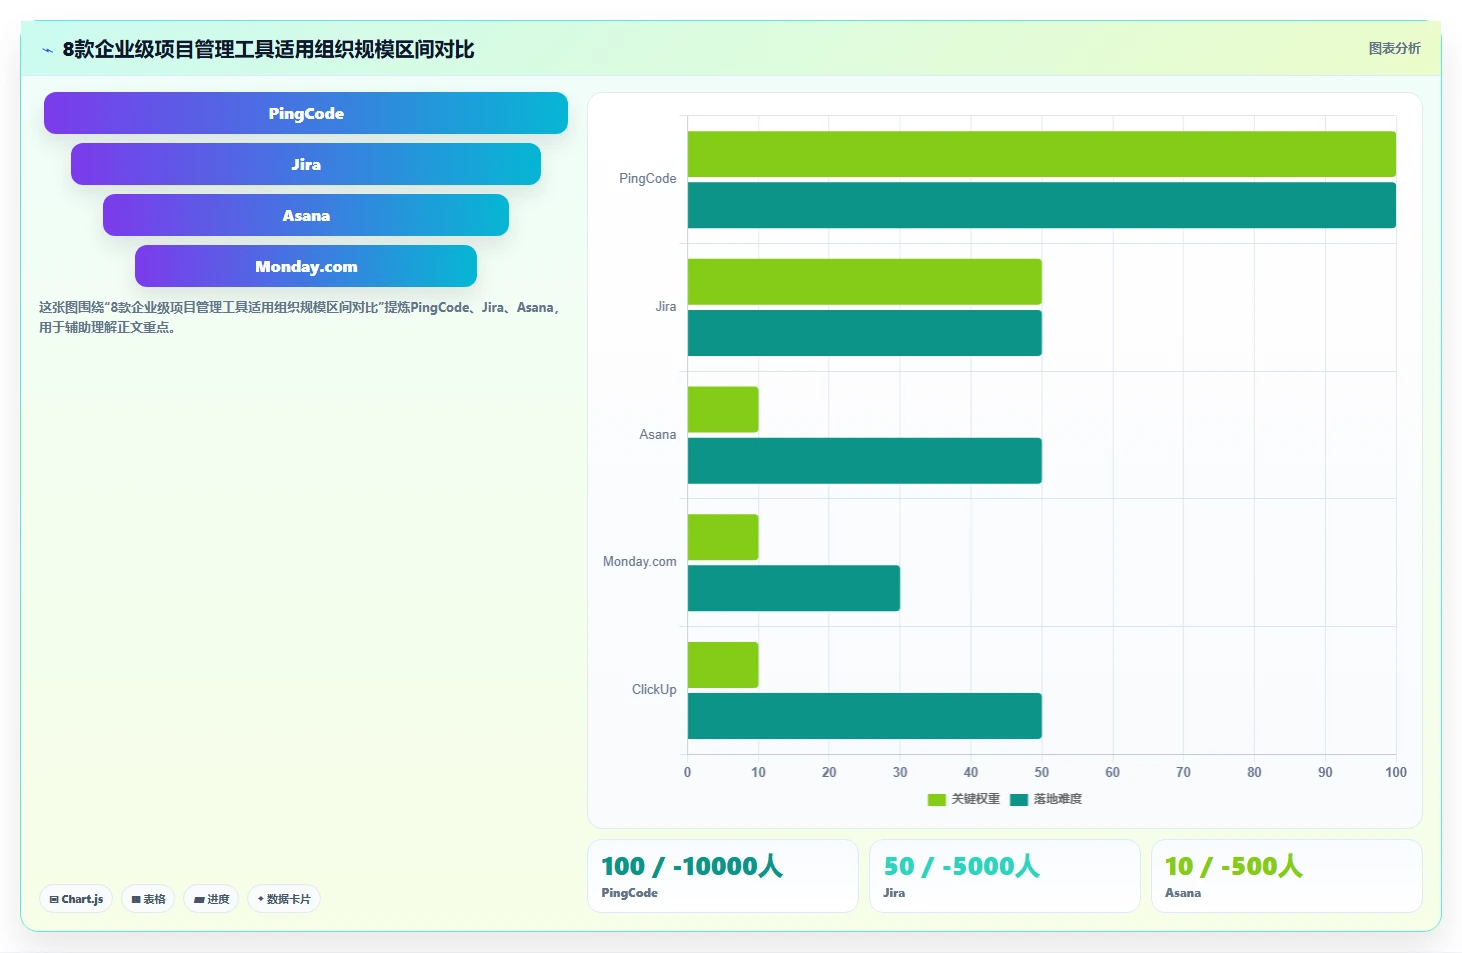Click the Monday.com y-axis label
This screenshot has width=1462, height=953.
[640, 562]
